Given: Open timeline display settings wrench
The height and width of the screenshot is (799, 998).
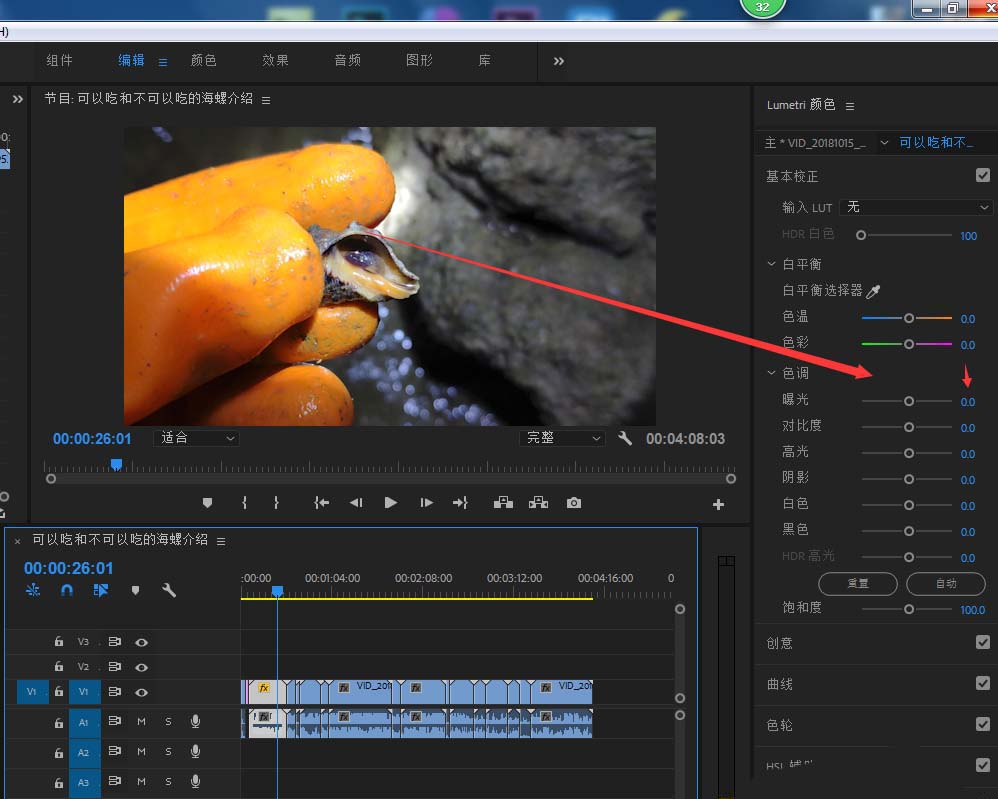Looking at the screenshot, I should pyautogui.click(x=169, y=590).
